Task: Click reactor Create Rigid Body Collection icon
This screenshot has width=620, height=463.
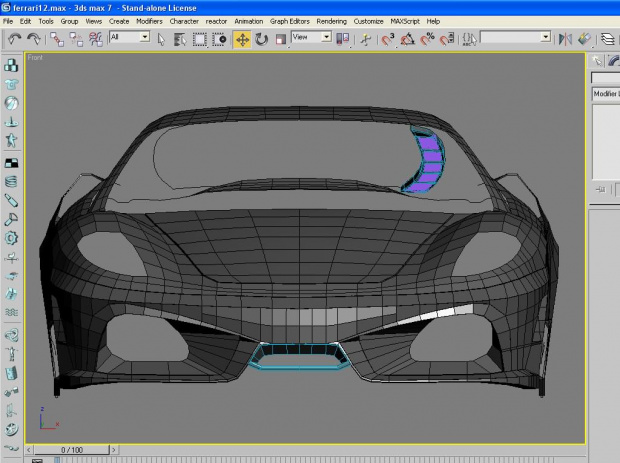Action: pyautogui.click(x=11, y=65)
